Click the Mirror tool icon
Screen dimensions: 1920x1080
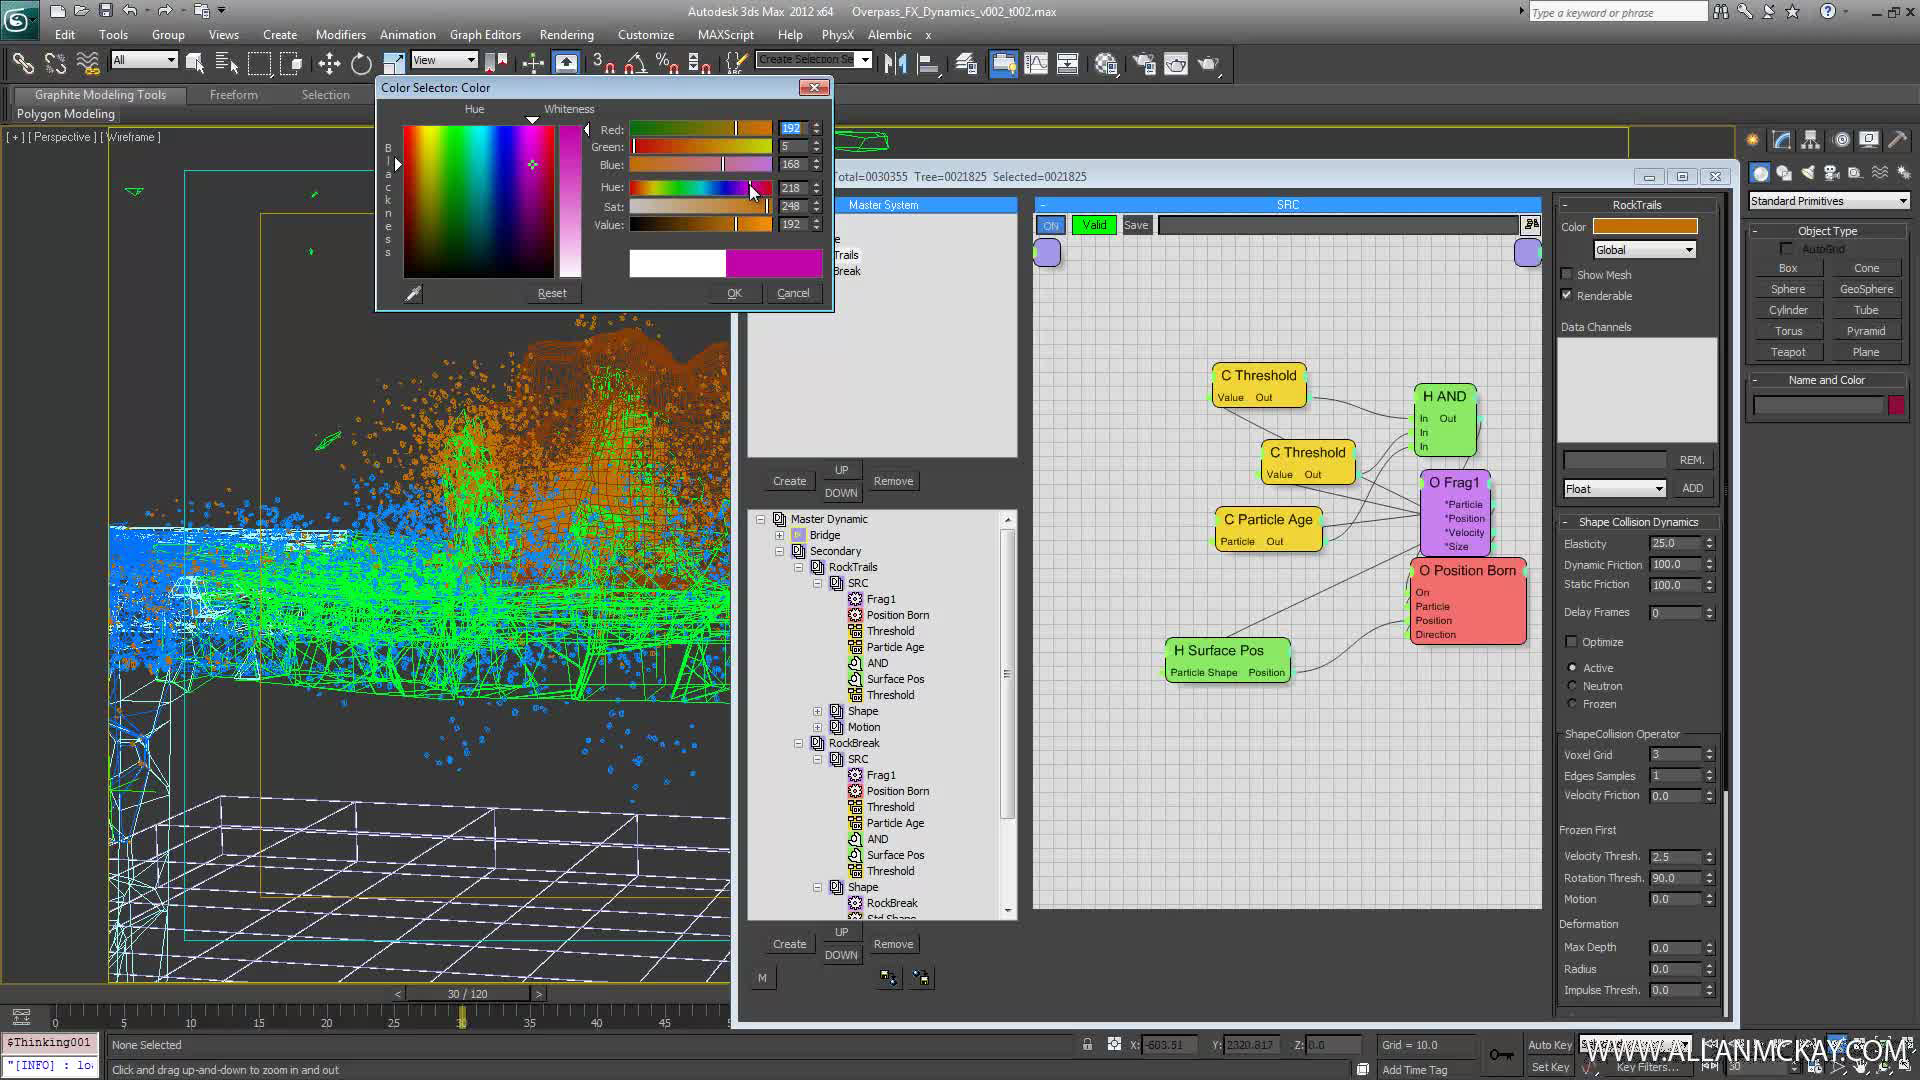895,63
